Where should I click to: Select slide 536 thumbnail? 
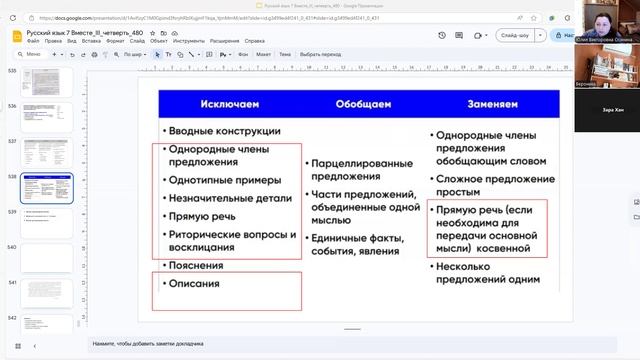[x=47, y=118]
